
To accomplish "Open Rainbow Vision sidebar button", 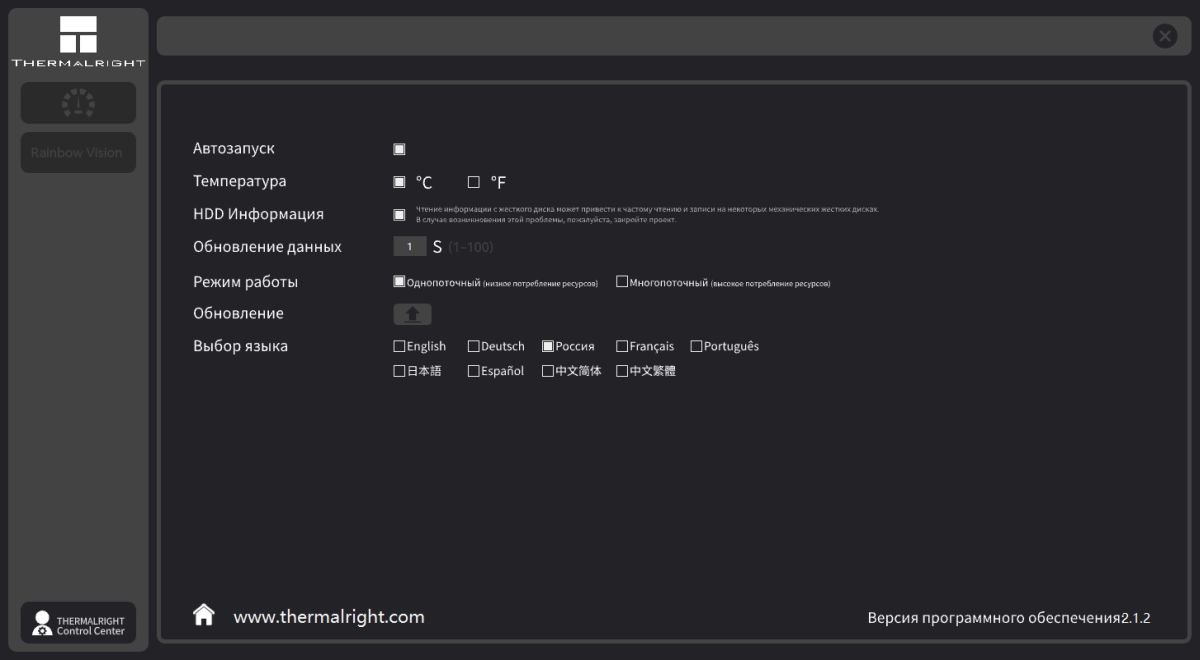I will tap(78, 153).
